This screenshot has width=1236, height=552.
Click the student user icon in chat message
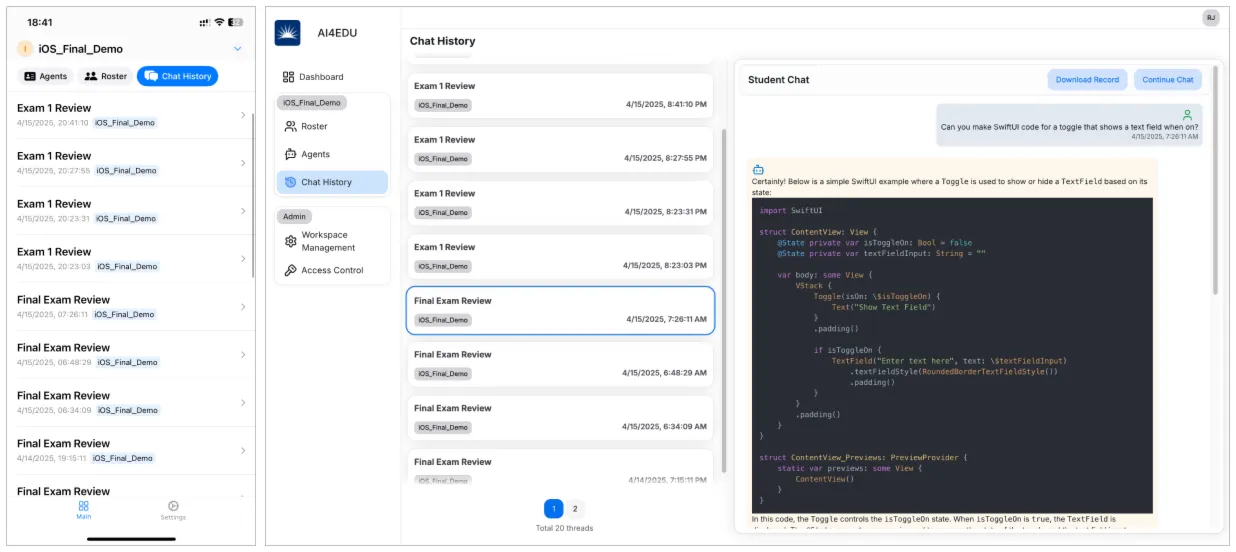(x=1187, y=115)
